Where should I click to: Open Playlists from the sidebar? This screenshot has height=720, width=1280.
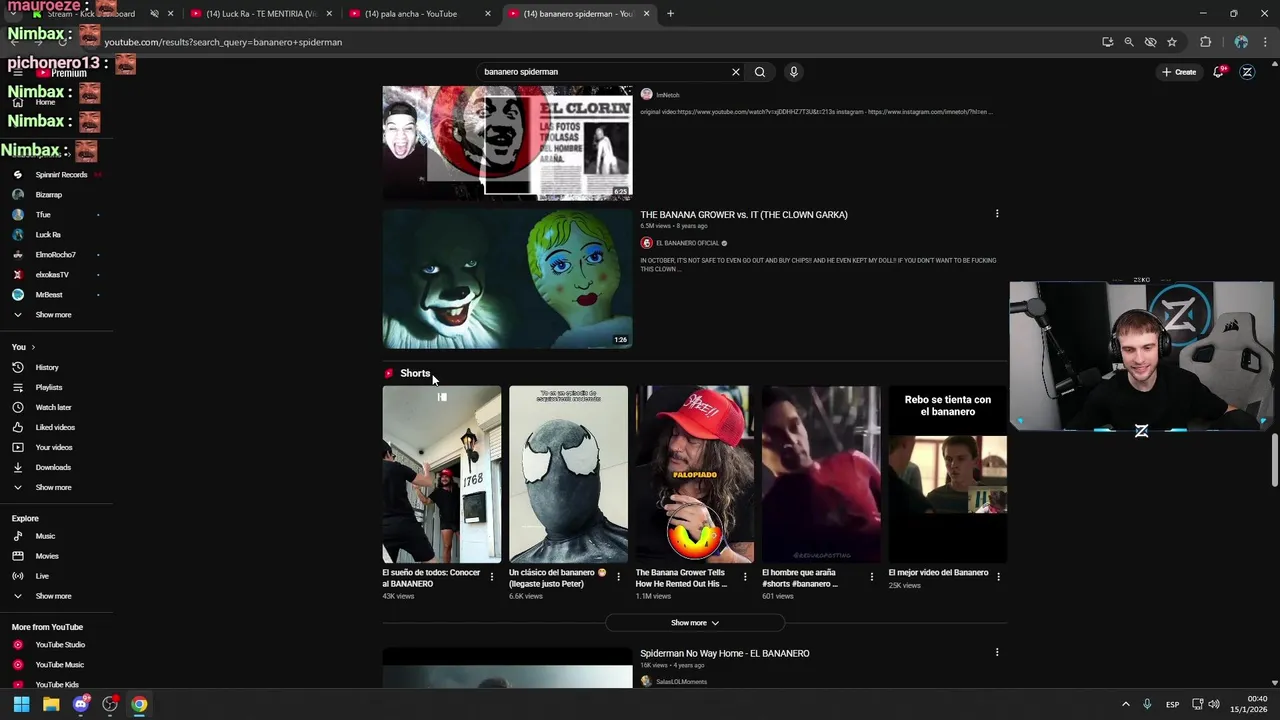(x=48, y=387)
